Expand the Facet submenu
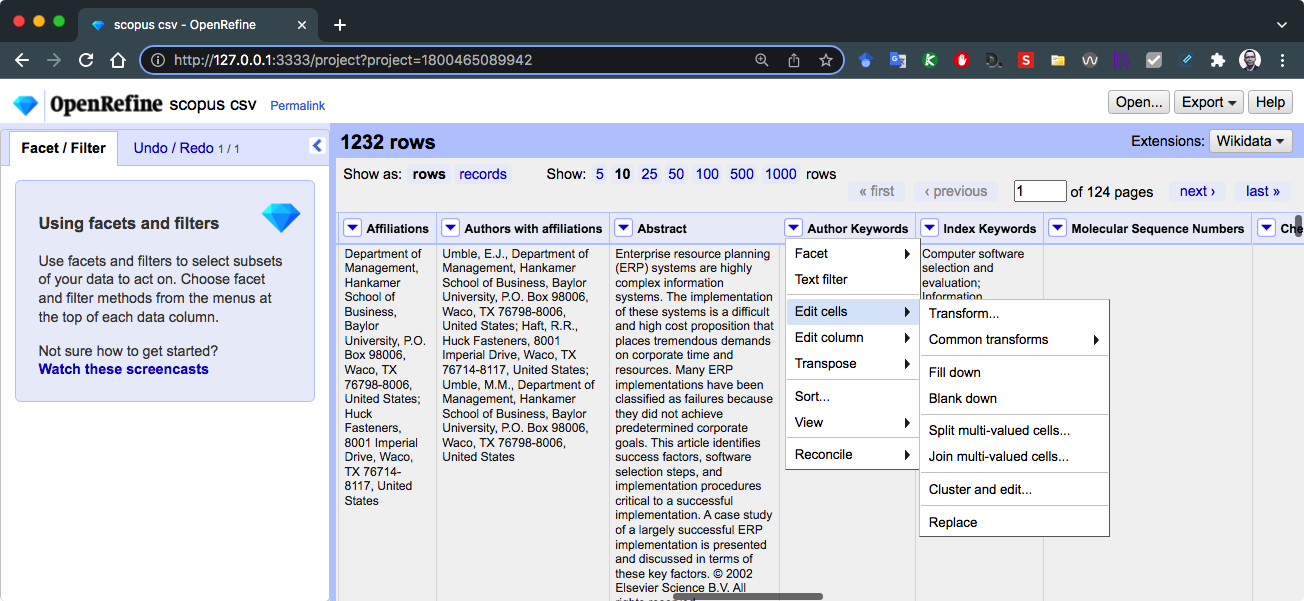The width and height of the screenshot is (1304, 601). tap(852, 253)
